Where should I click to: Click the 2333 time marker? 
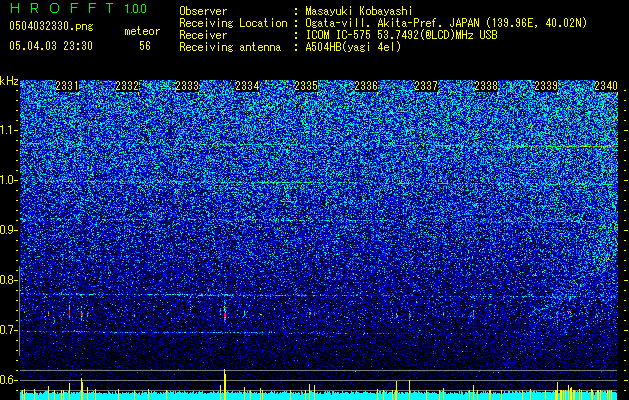pyautogui.click(x=187, y=86)
